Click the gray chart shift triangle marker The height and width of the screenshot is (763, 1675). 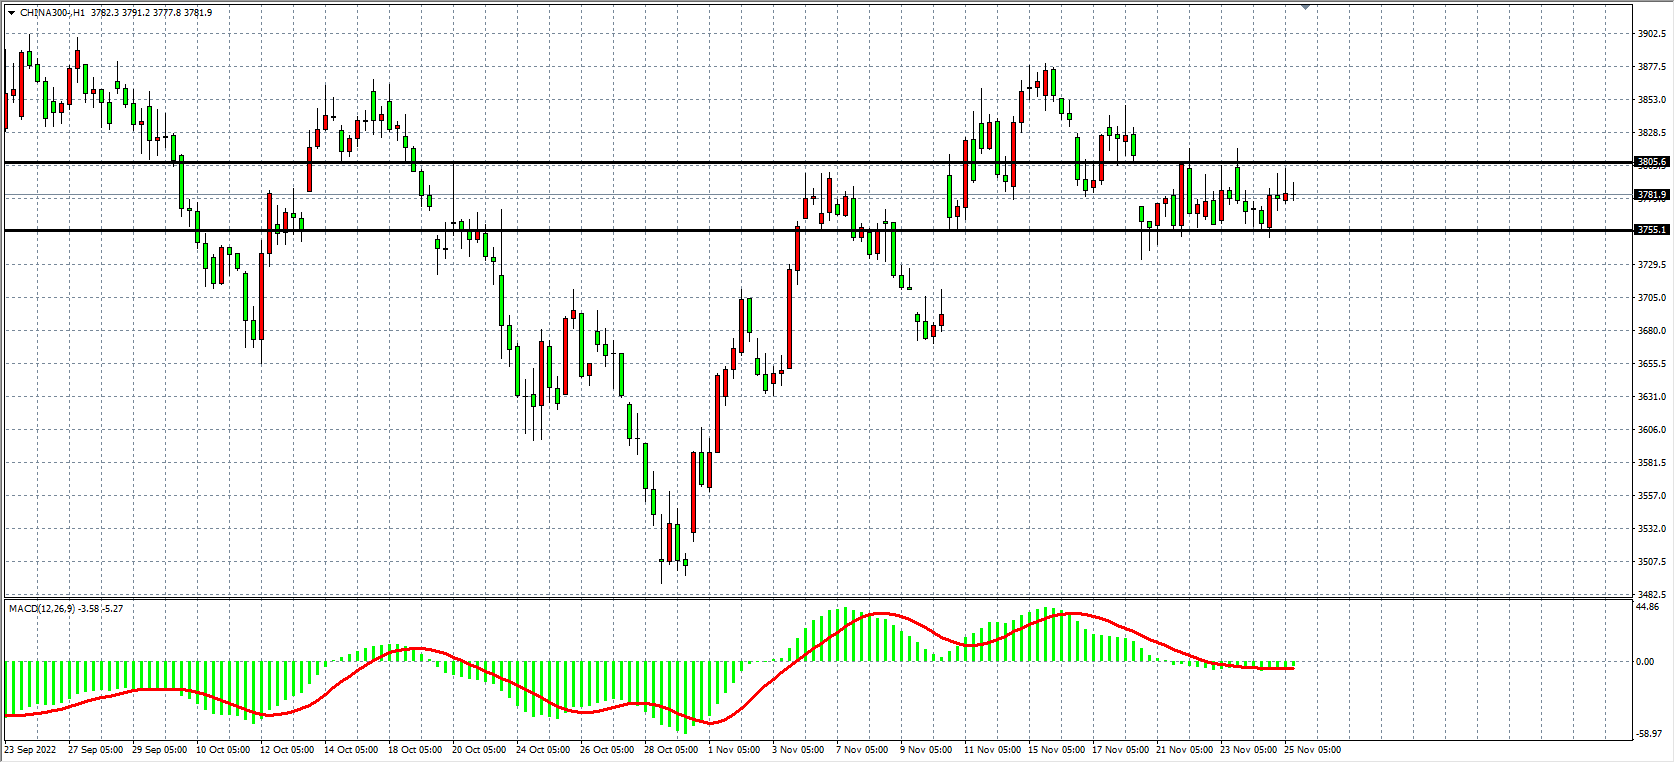[x=1304, y=7]
